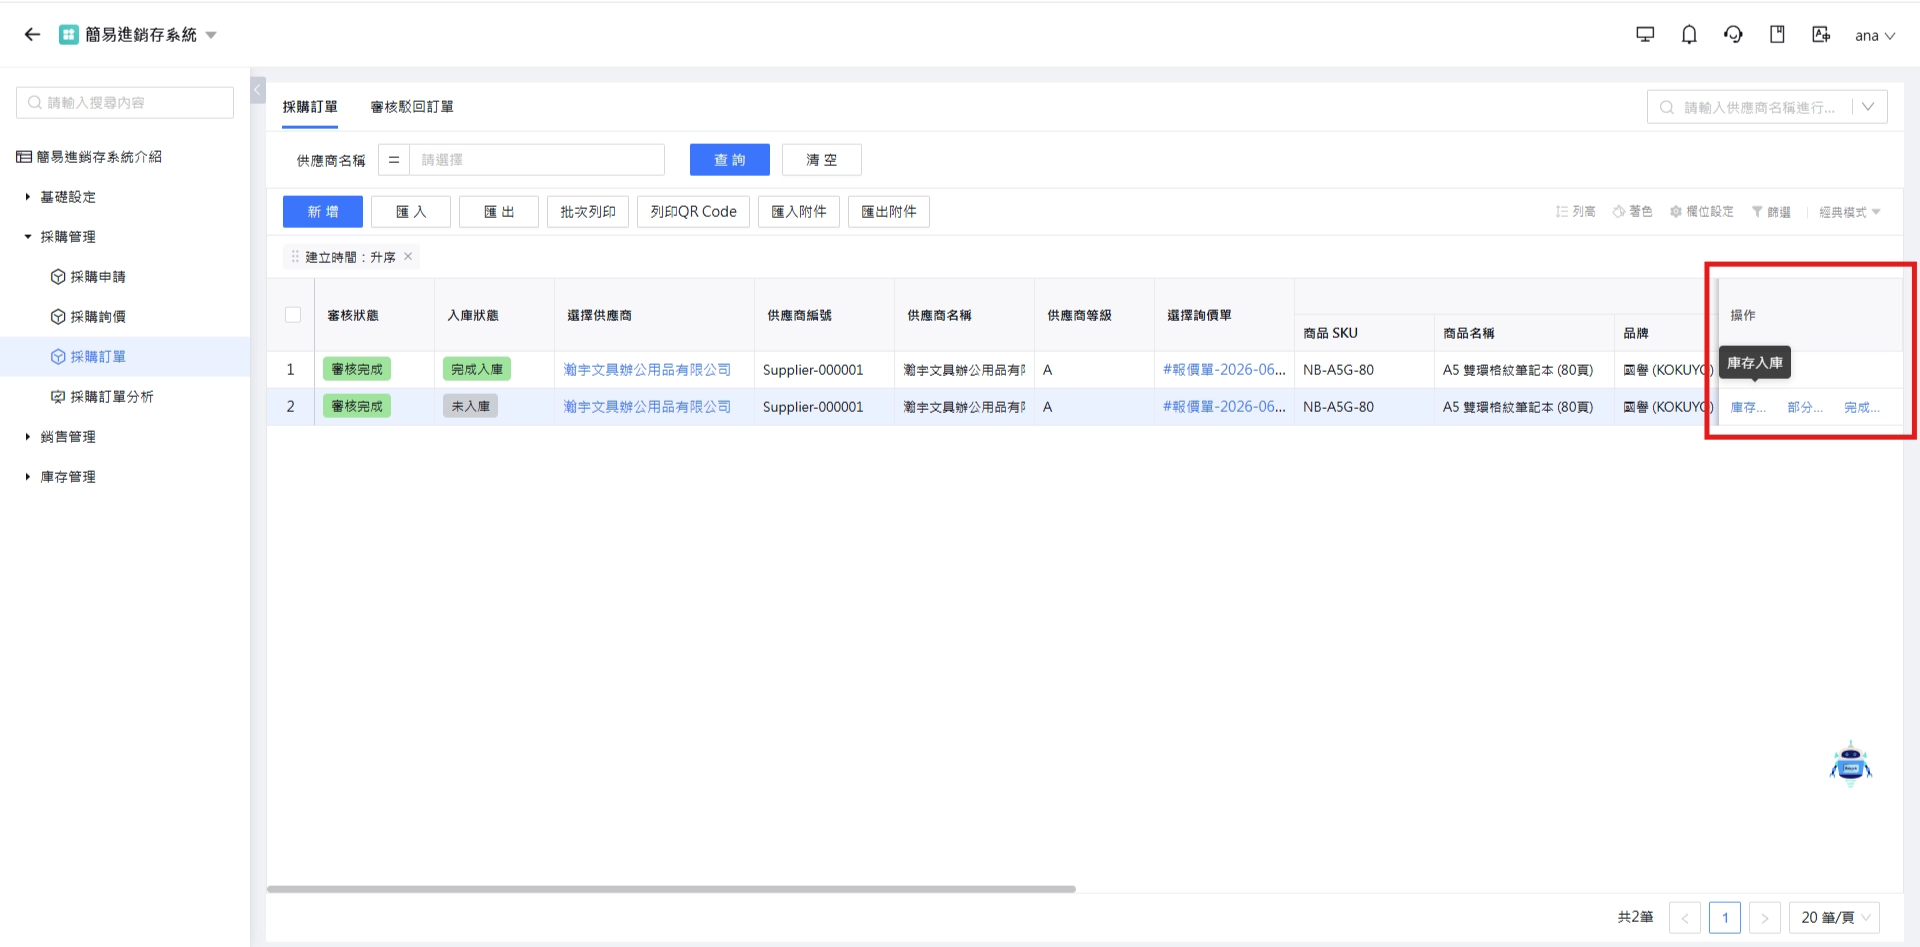The height and width of the screenshot is (947, 1920).
Task: Open the #報價單 link in row 2
Action: coord(1224,407)
